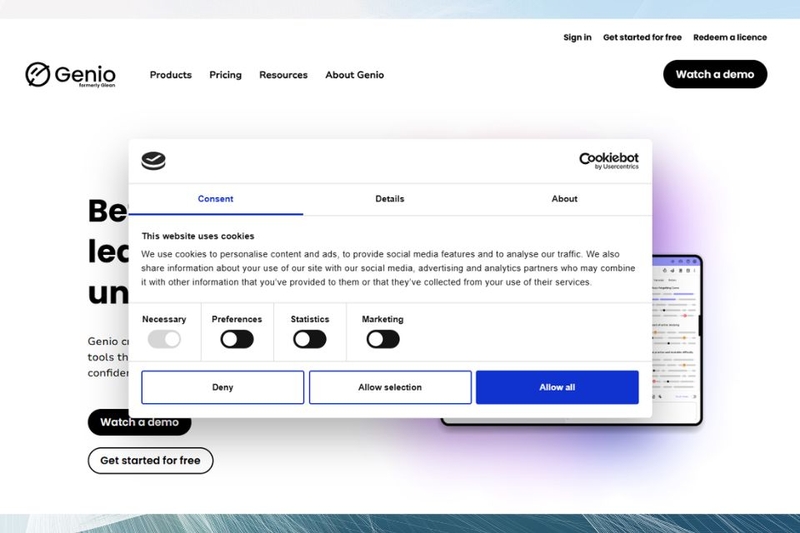Viewport: 800px width, 533px height.
Task: Open the Resources menu
Action: [x=283, y=75]
